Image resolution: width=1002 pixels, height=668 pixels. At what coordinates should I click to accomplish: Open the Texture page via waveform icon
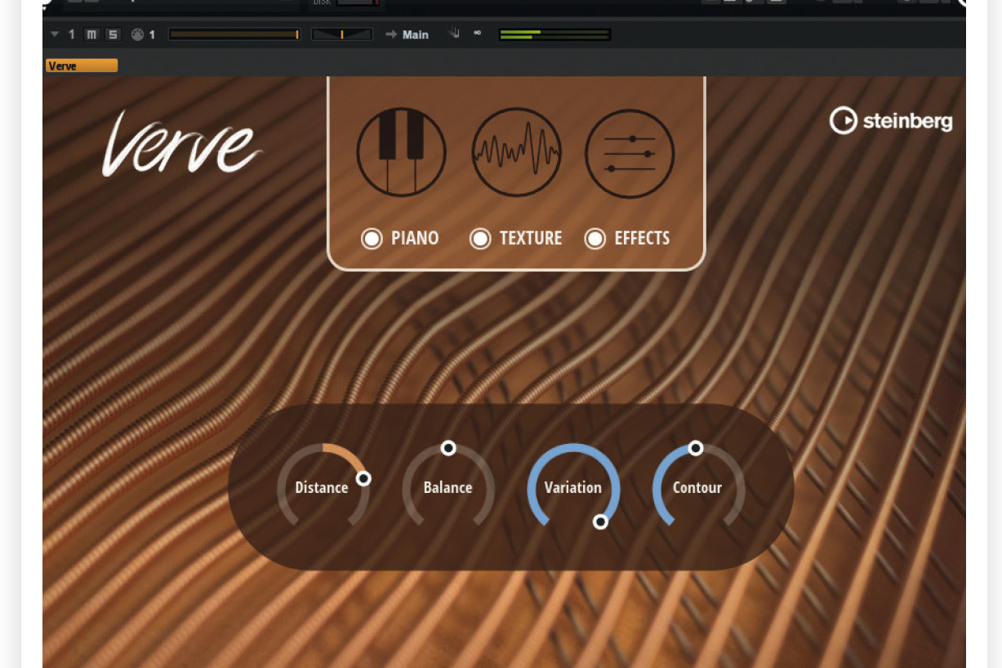coord(516,152)
